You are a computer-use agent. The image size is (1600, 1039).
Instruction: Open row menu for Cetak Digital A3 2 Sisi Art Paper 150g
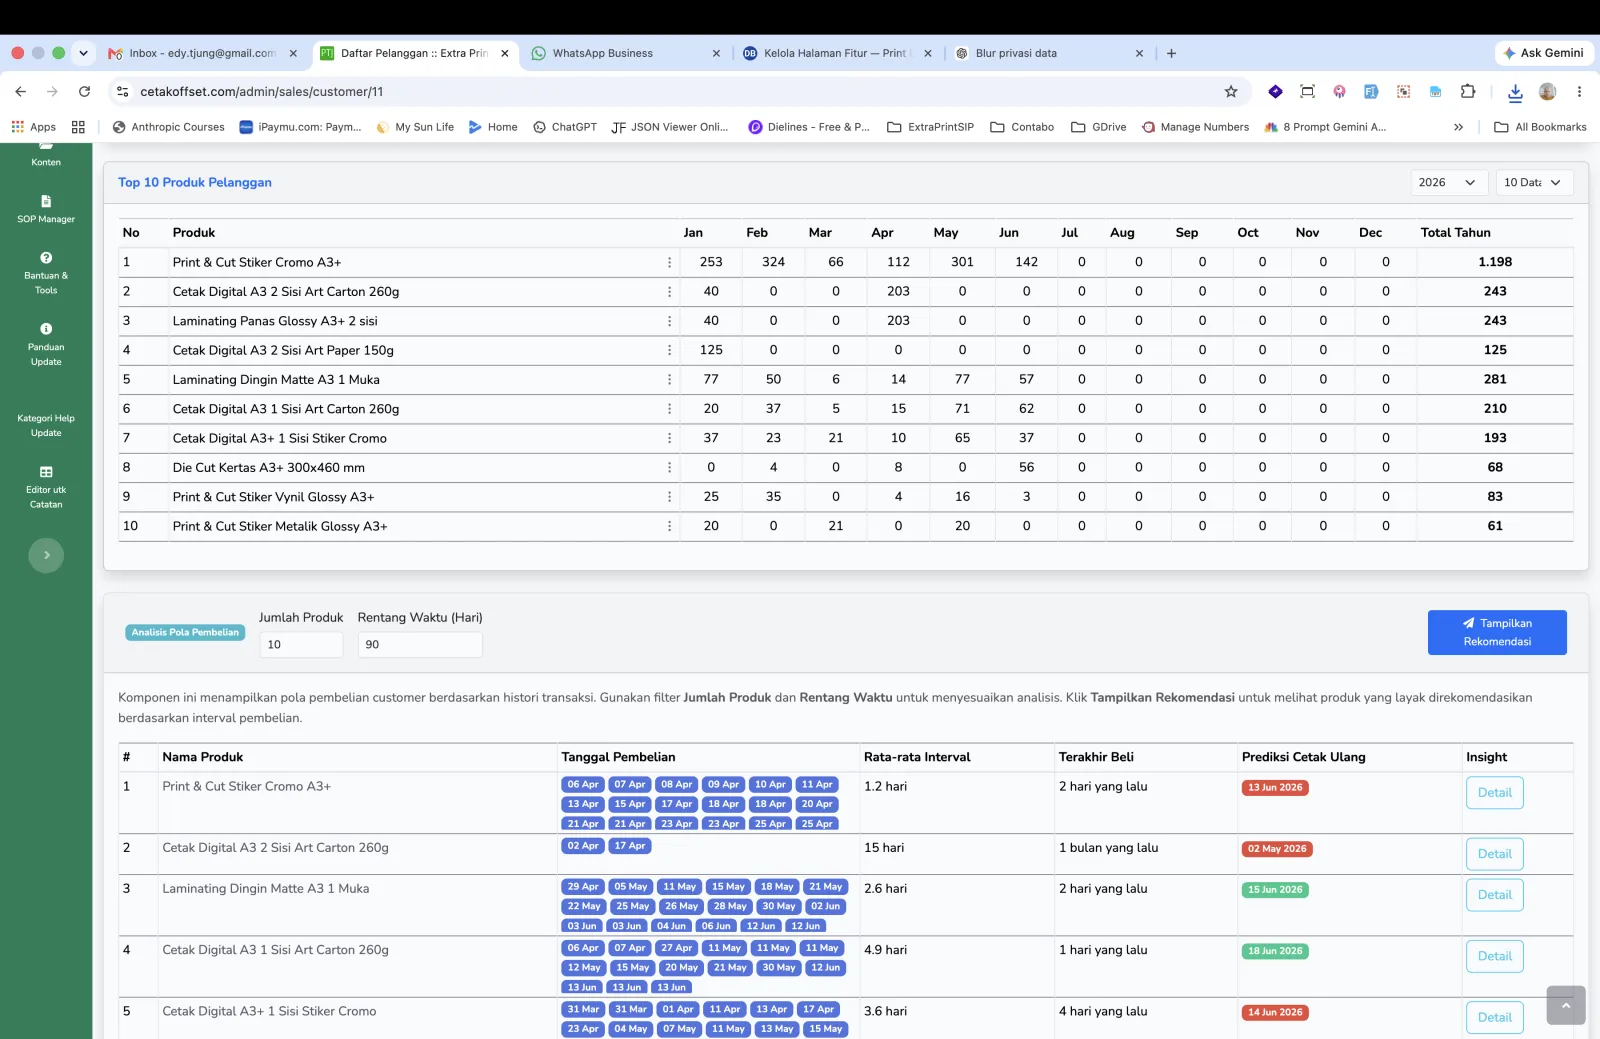[x=669, y=350]
